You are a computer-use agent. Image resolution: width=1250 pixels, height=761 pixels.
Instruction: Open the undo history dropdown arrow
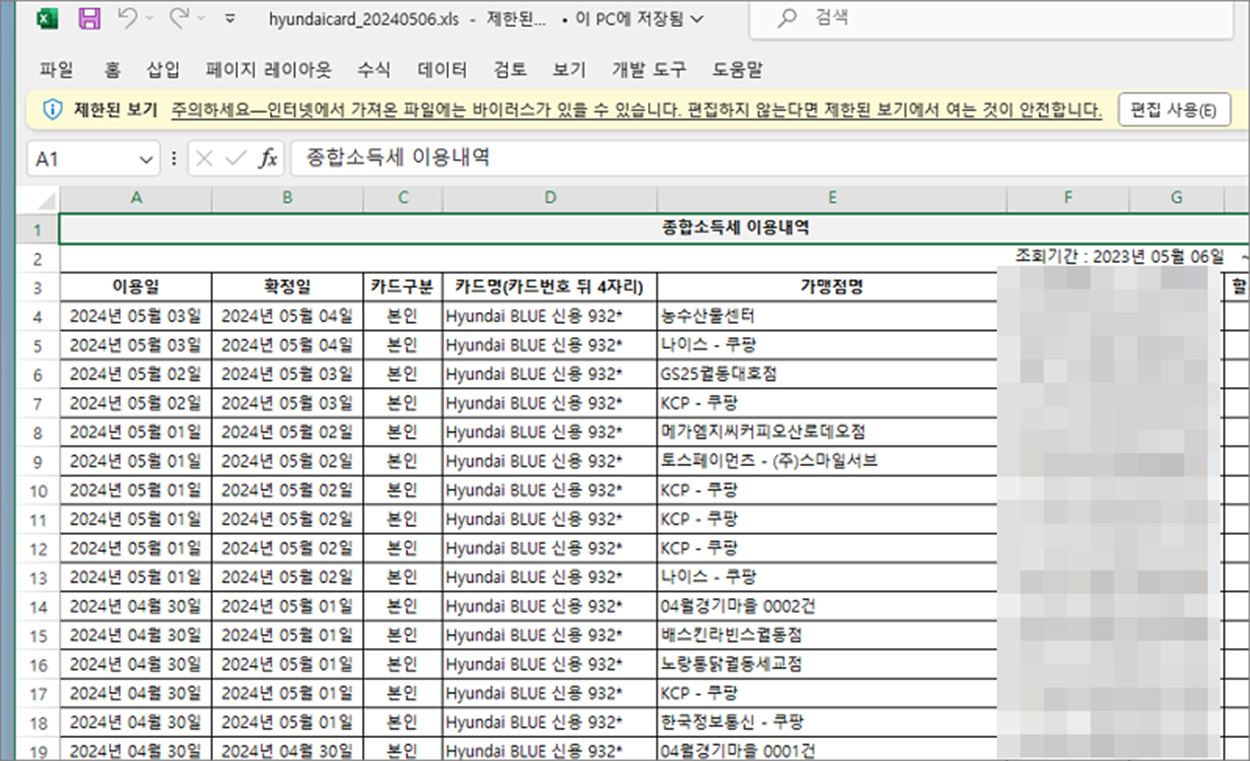(x=150, y=18)
